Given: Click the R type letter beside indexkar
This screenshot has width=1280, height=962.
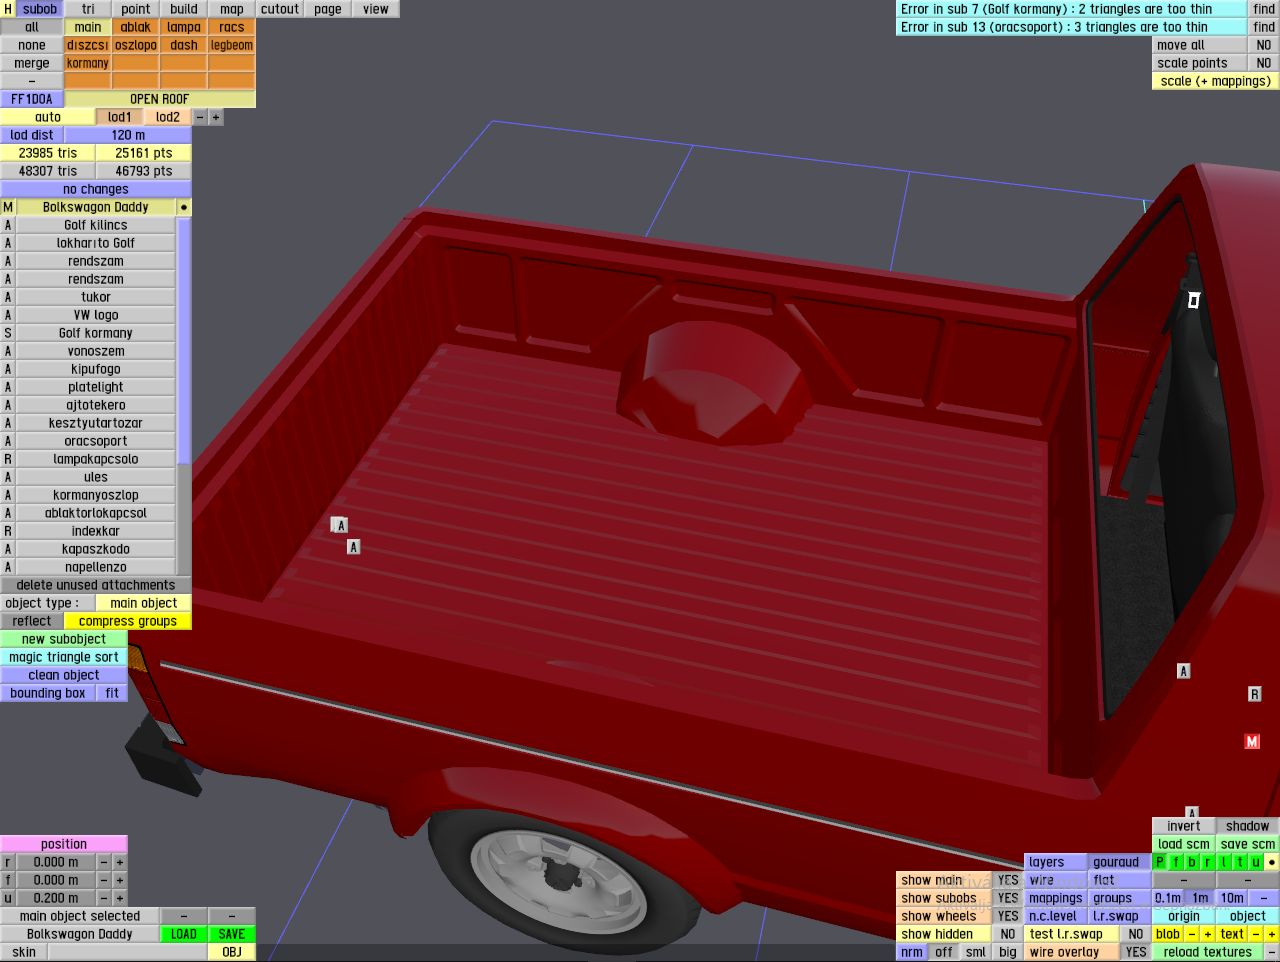Looking at the screenshot, I should pyautogui.click(x=8, y=531).
